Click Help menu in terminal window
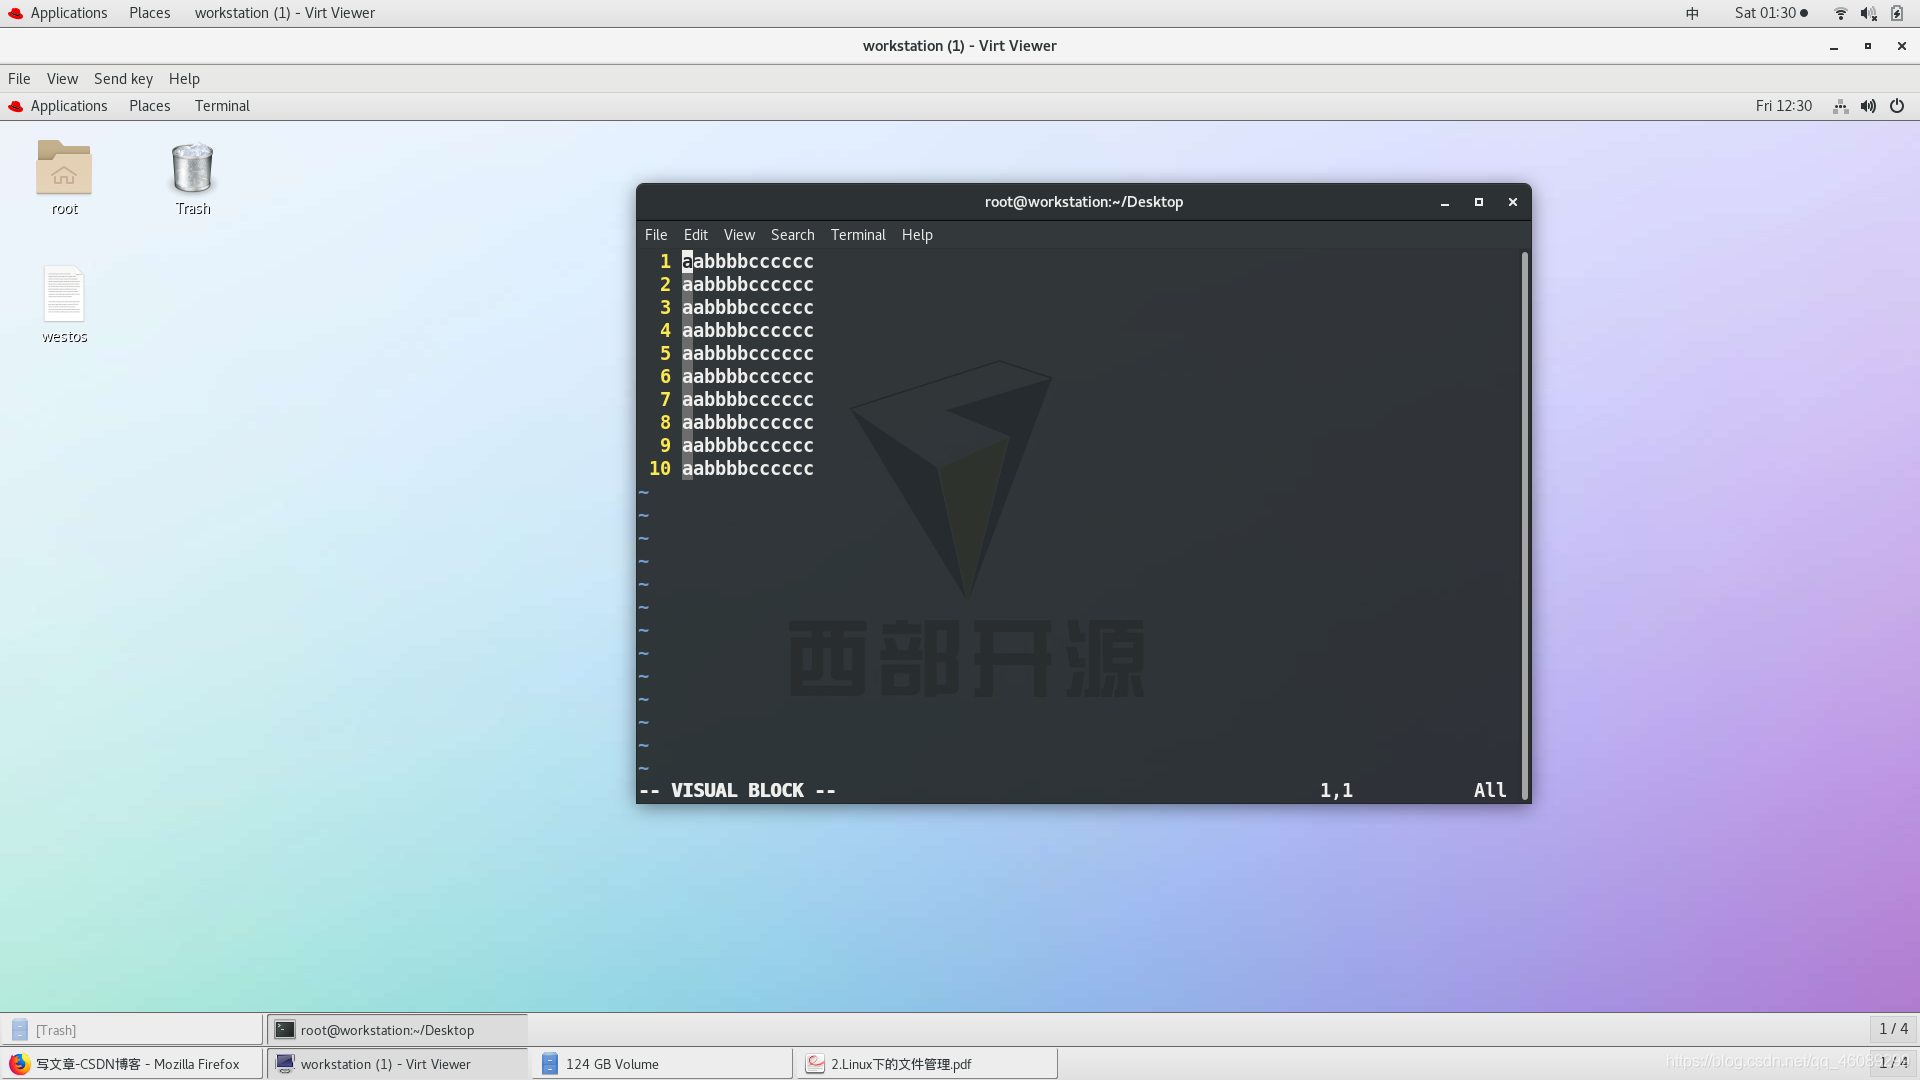1920x1080 pixels. point(916,235)
